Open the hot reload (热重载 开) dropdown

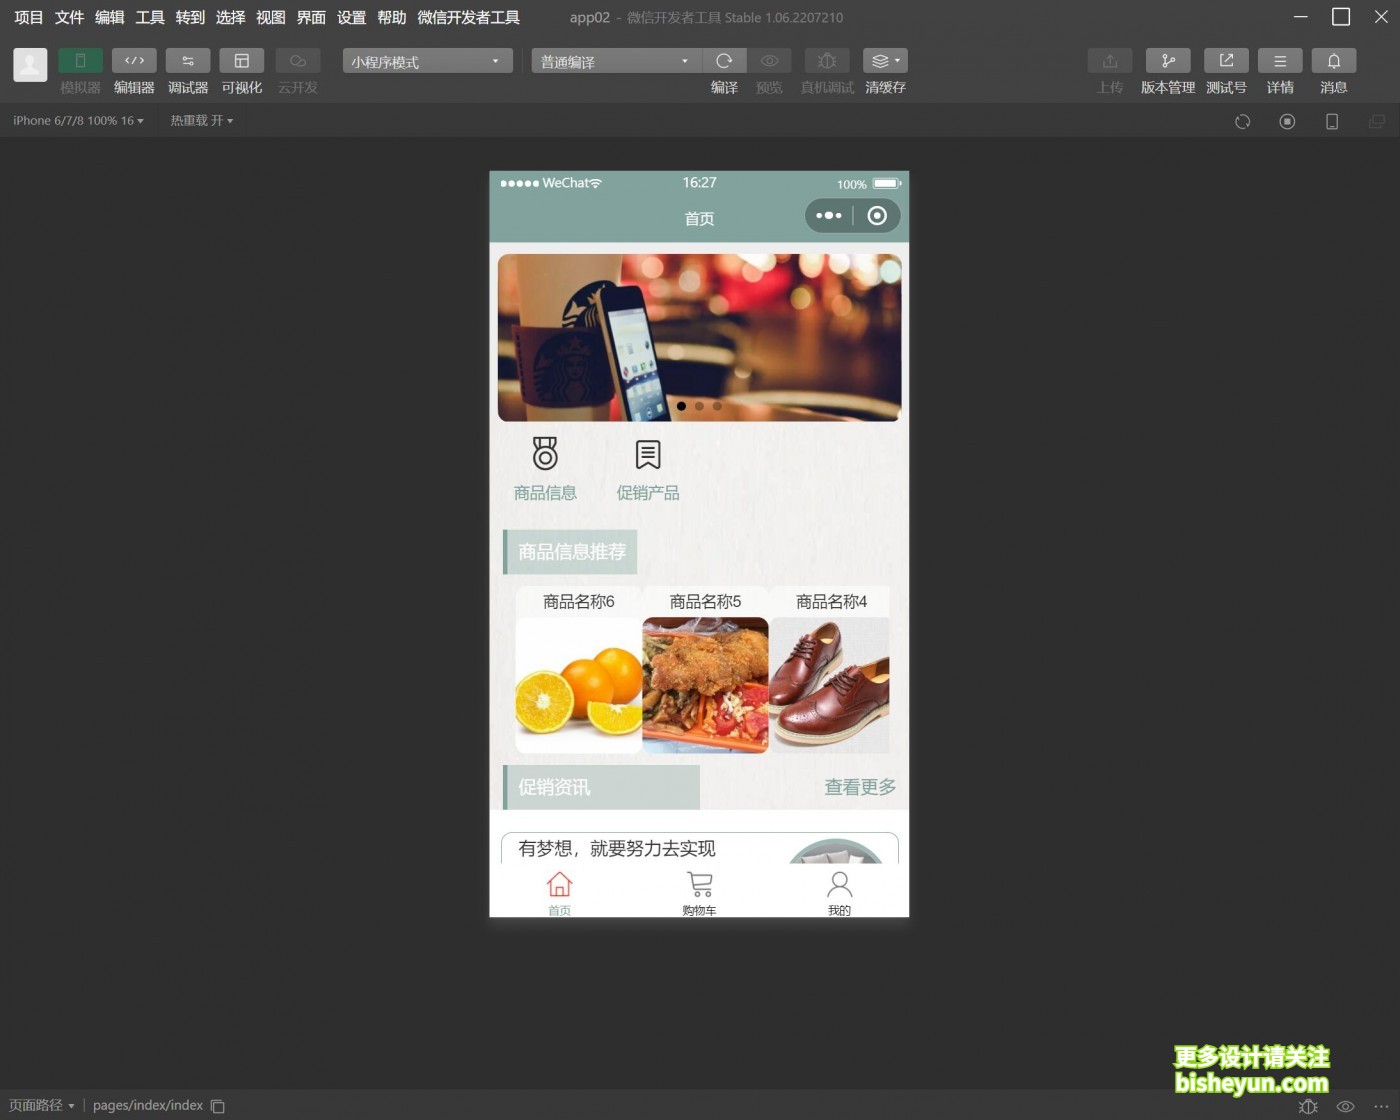(x=202, y=121)
